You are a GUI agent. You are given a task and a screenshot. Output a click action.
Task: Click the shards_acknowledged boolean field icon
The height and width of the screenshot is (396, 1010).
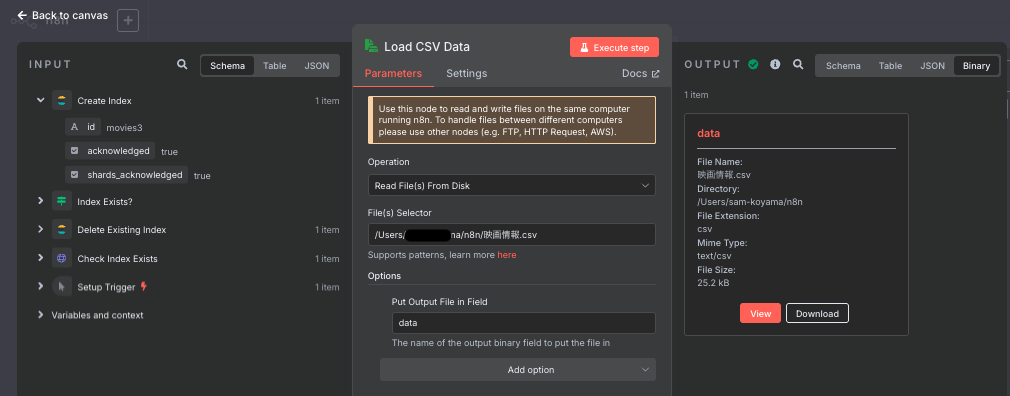[x=74, y=174]
